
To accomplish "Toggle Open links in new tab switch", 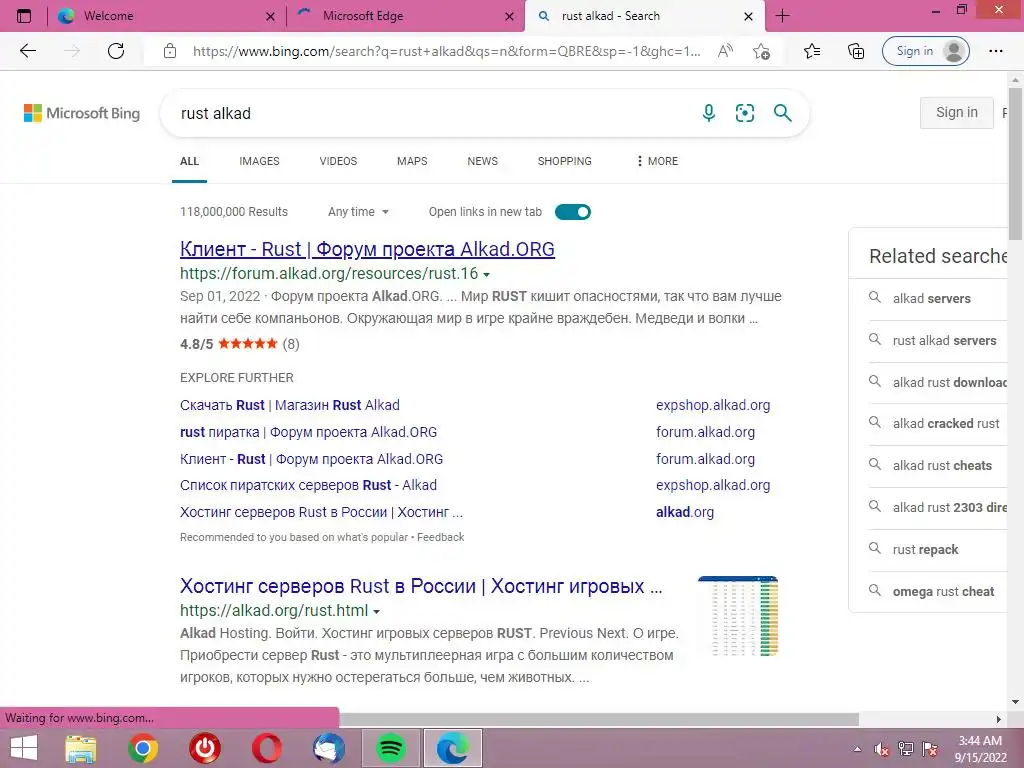I will (x=573, y=212).
